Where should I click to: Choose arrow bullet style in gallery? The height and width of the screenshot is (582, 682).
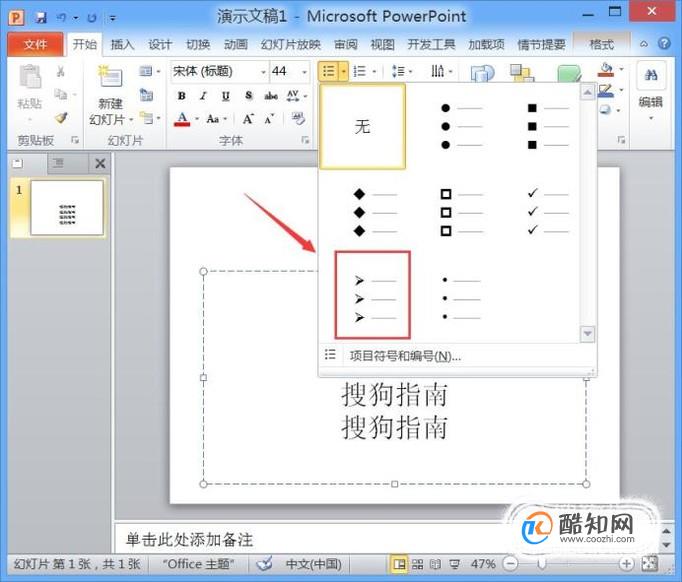point(372,294)
